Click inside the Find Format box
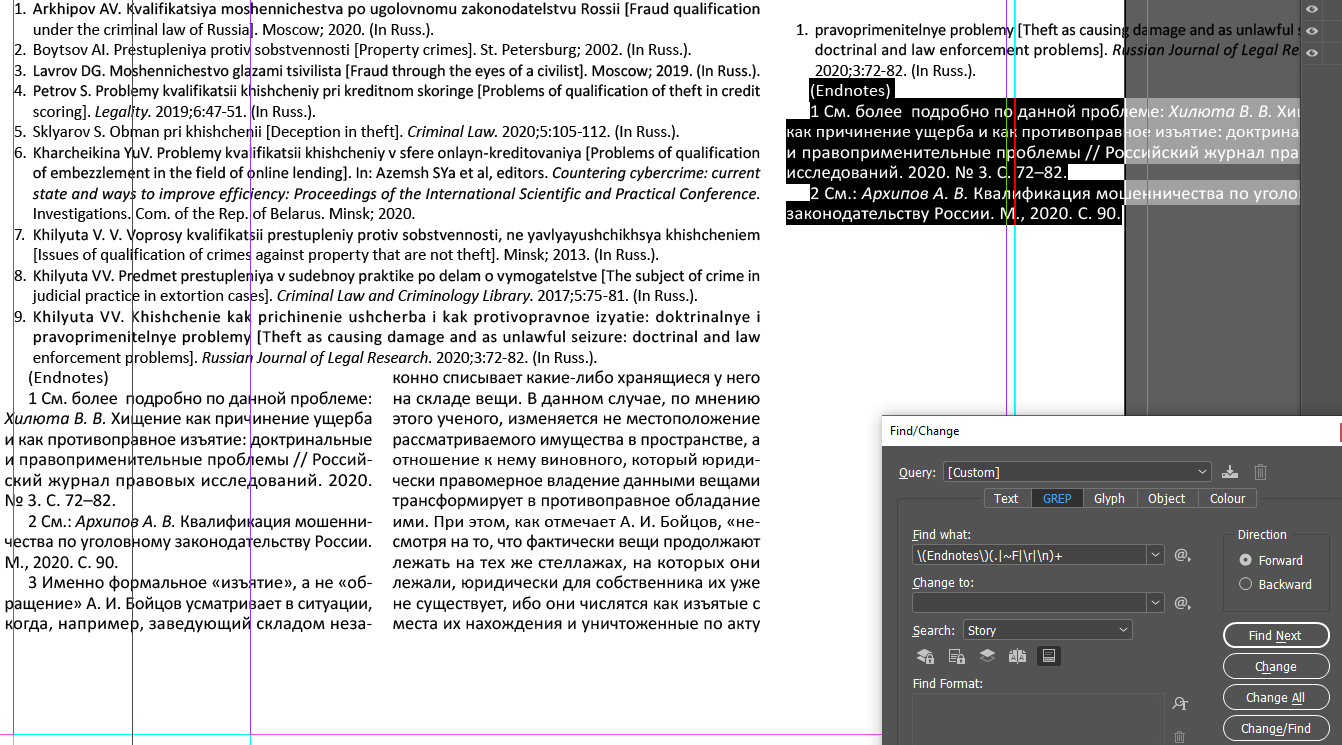This screenshot has width=1342, height=745. tap(1038, 719)
